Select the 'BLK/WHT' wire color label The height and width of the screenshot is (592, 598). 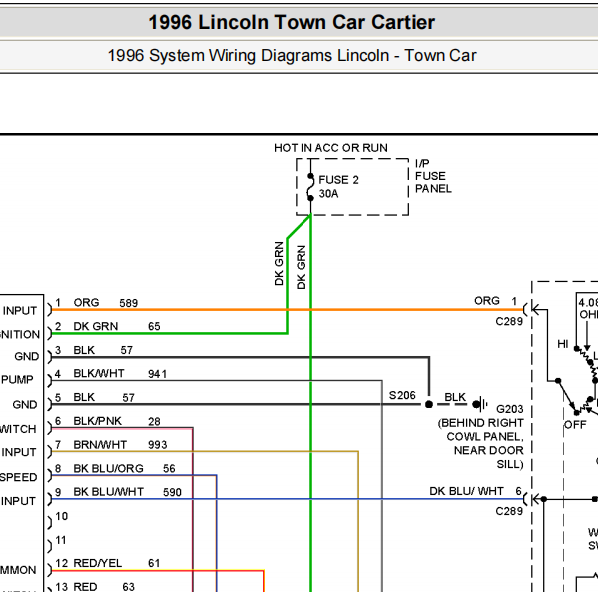pos(98,373)
